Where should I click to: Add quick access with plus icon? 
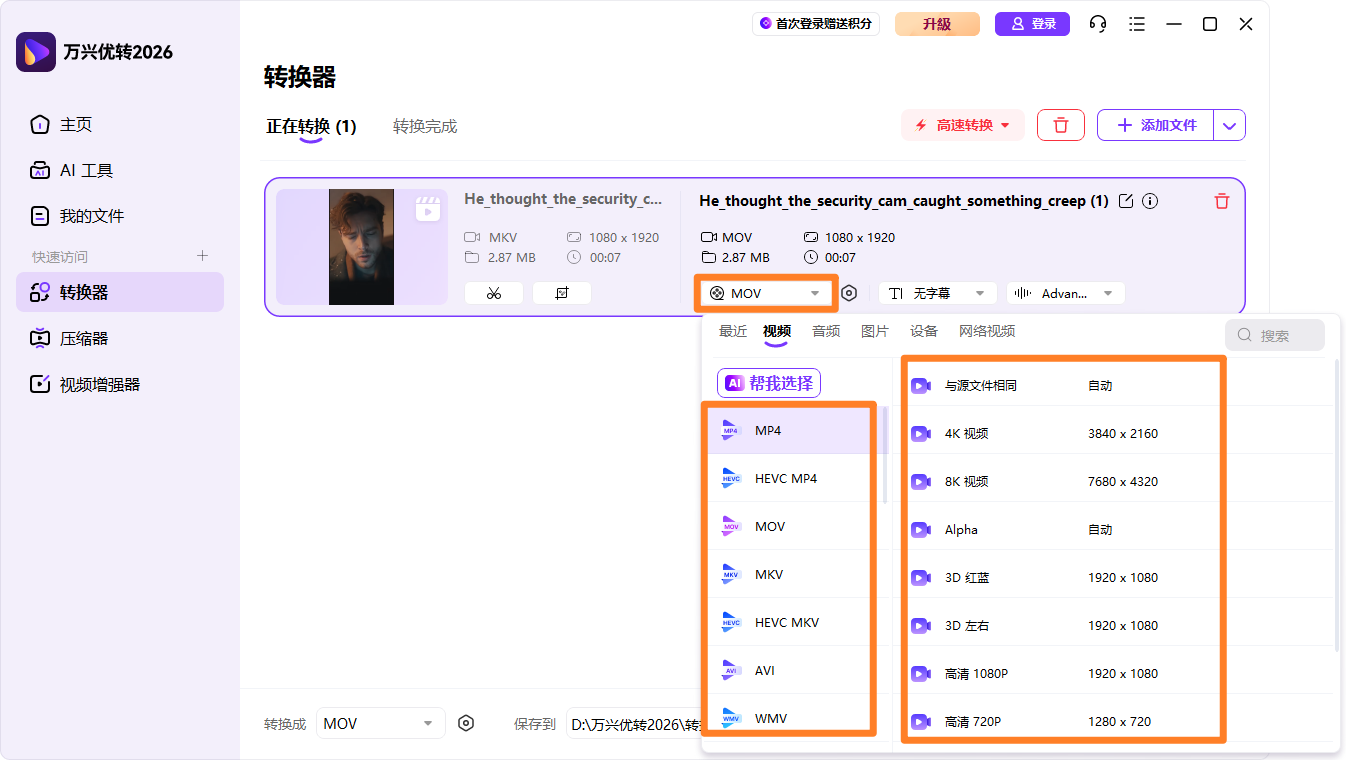pyautogui.click(x=202, y=256)
